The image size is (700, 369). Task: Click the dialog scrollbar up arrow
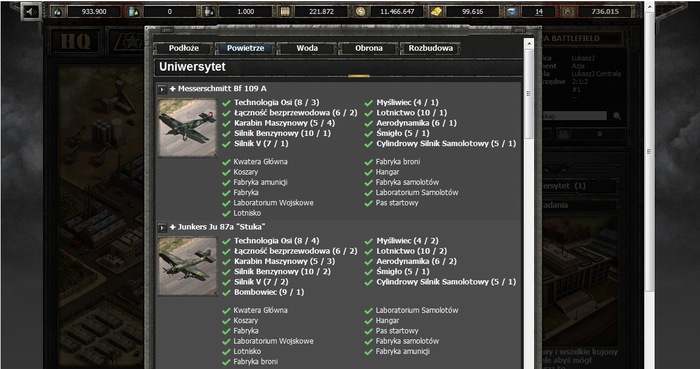[x=529, y=44]
